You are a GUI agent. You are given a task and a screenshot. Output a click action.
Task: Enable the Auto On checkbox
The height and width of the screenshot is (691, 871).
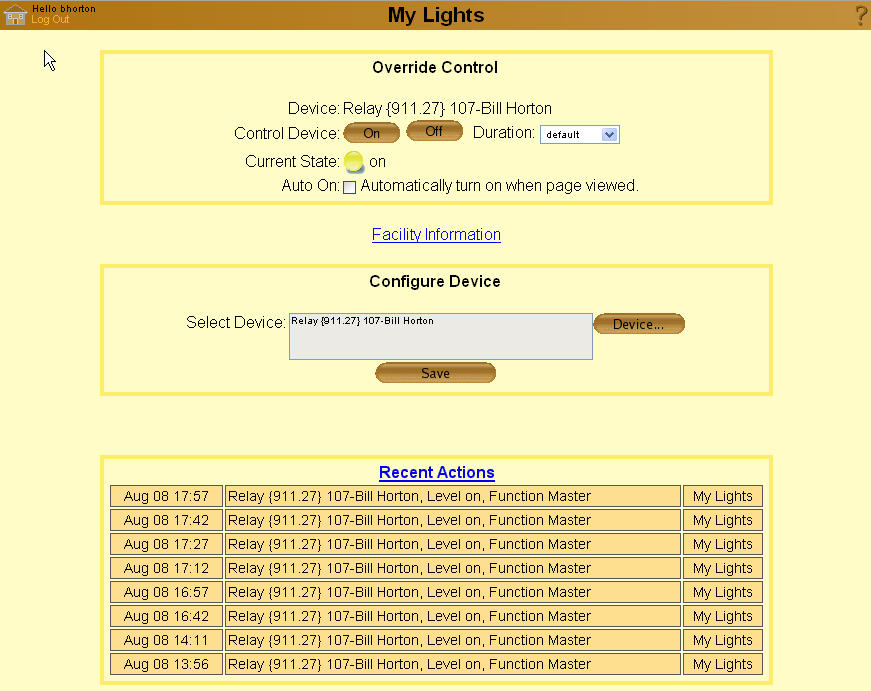[x=350, y=187]
